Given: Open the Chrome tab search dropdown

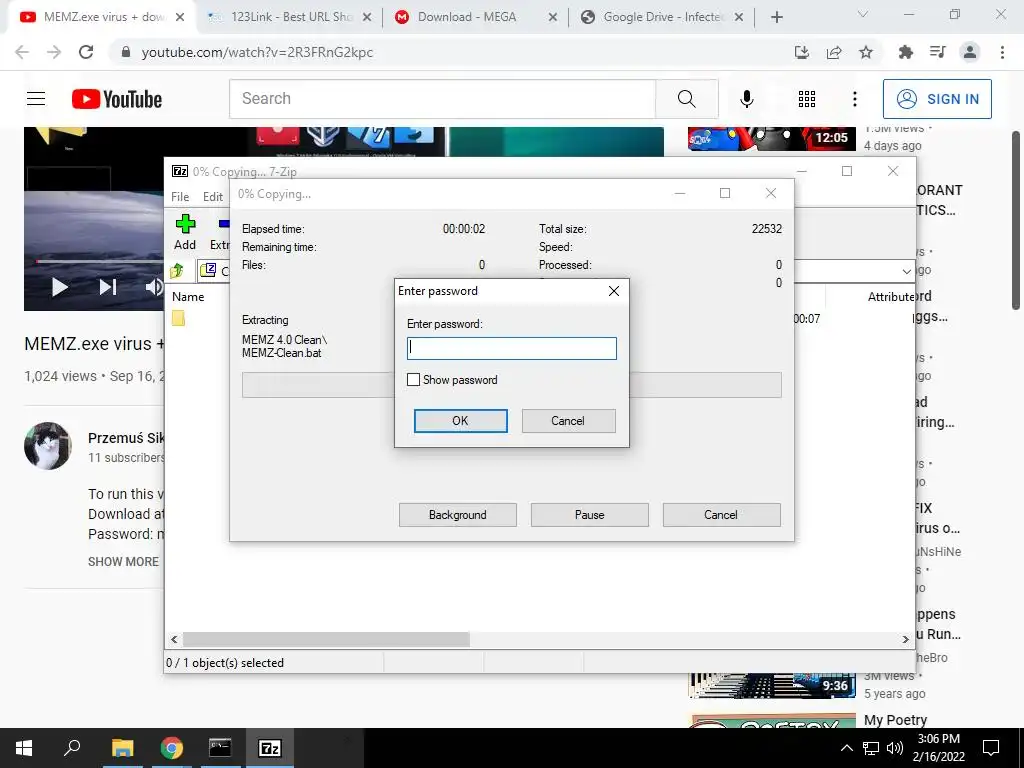Looking at the screenshot, I should point(863,14).
